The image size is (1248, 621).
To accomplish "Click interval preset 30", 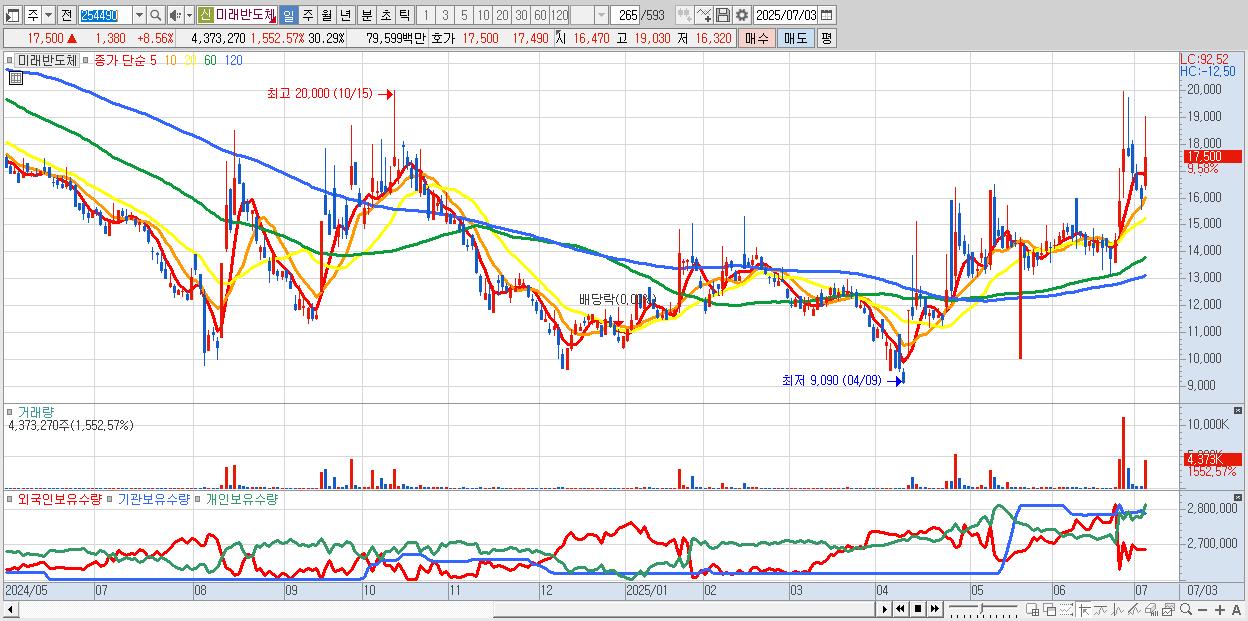I will coord(521,15).
